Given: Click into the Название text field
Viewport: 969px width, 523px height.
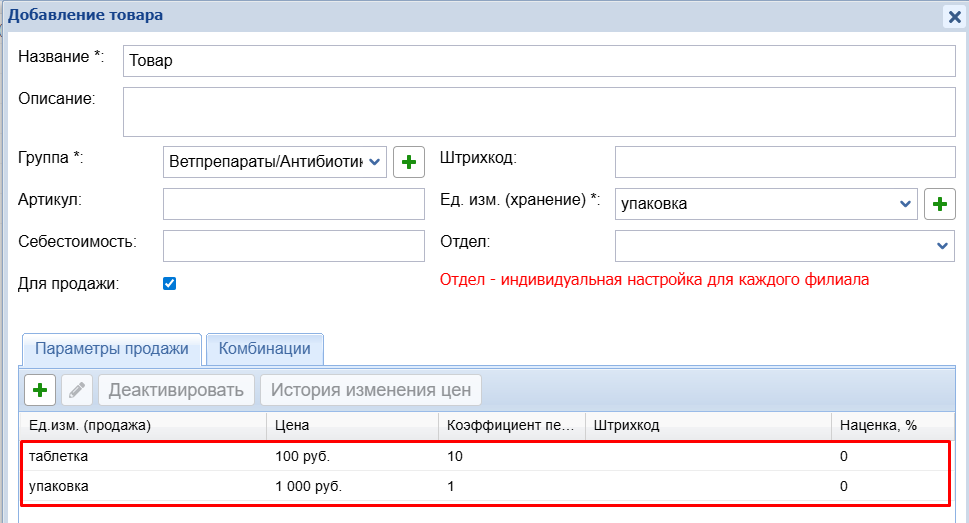Looking at the screenshot, I should tap(539, 61).
